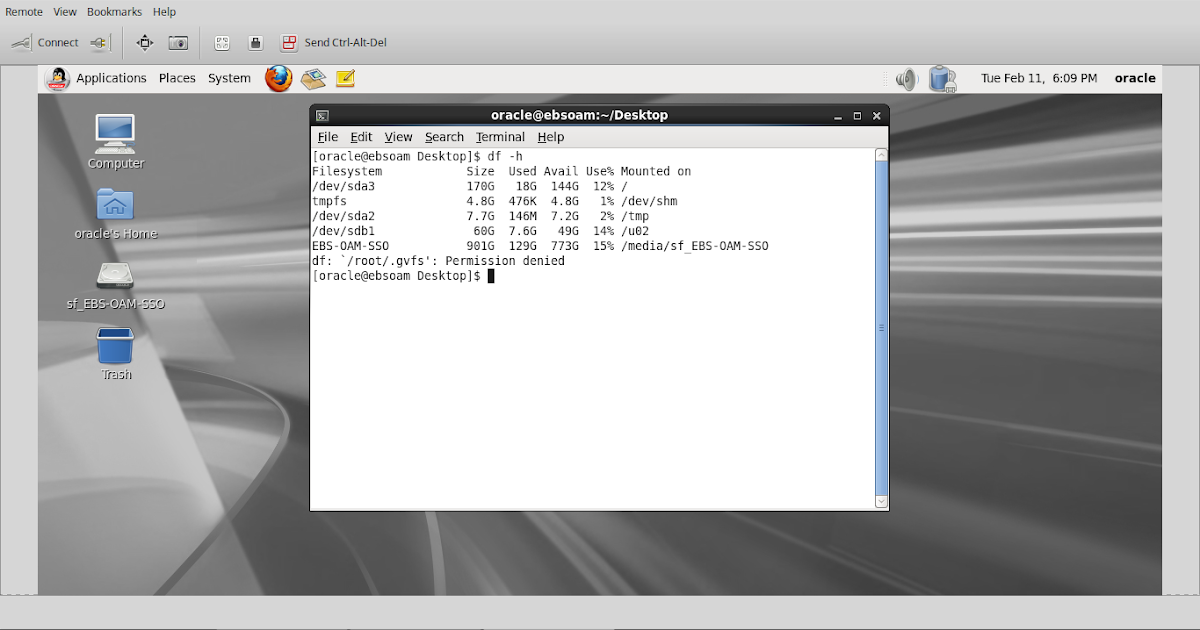The image size is (1200, 630).
Task: Open the Applications menu
Action: click(x=111, y=78)
